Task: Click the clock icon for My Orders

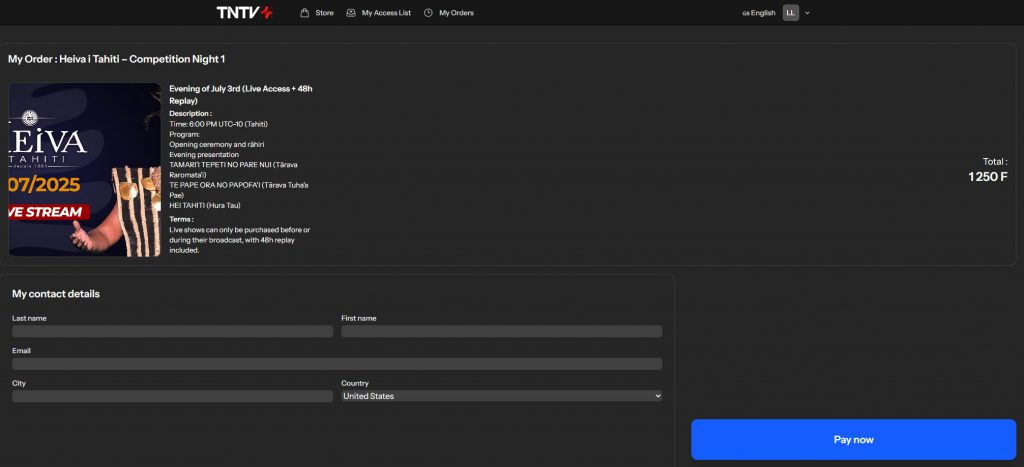Action: pyautogui.click(x=428, y=13)
